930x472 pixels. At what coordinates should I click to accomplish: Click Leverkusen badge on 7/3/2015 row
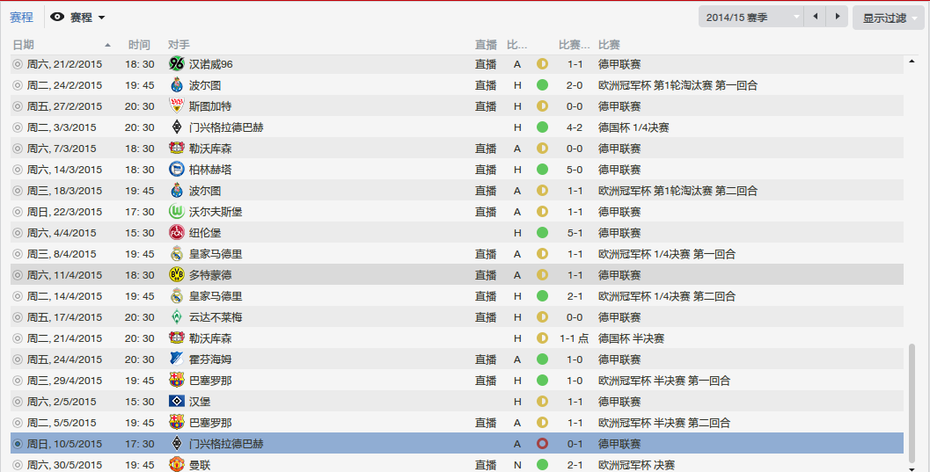click(177, 148)
